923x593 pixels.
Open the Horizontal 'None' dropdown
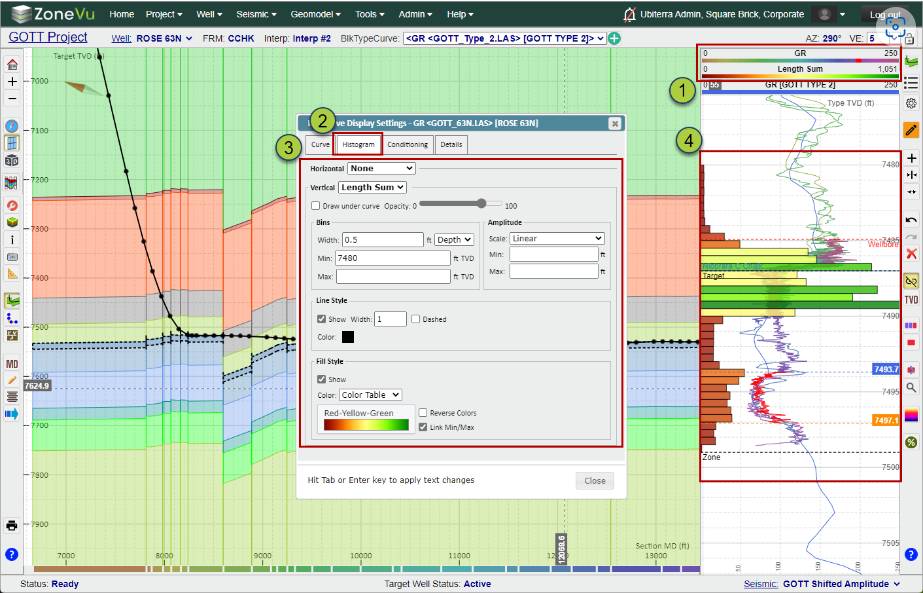(381, 168)
